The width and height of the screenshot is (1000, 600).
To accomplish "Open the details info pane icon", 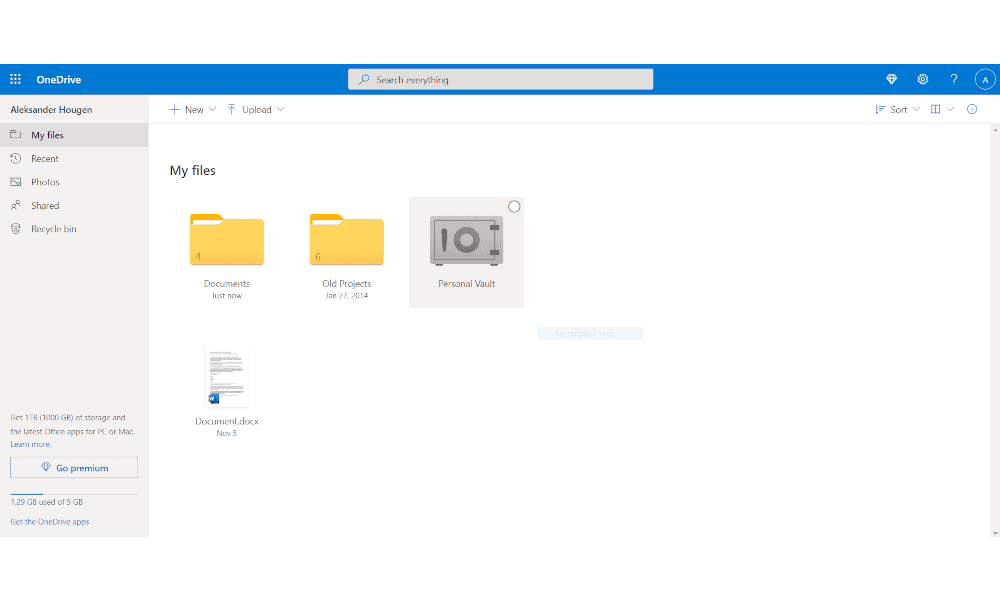I will (x=972, y=109).
